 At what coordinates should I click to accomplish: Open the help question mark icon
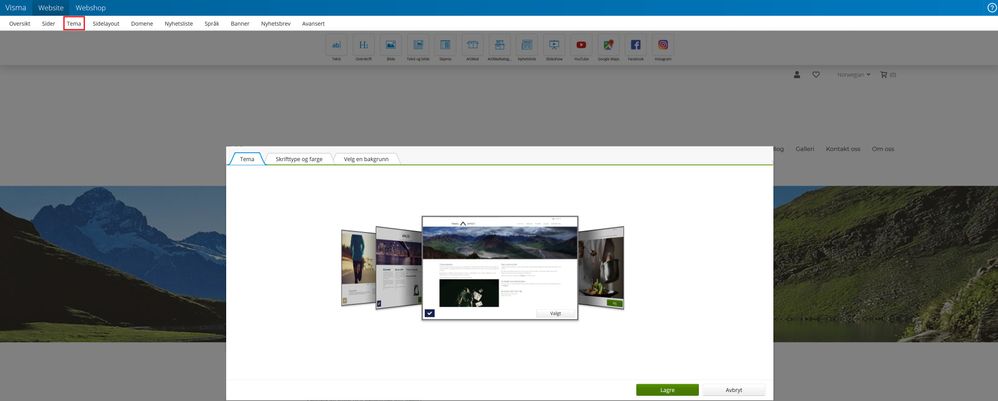pos(991,8)
